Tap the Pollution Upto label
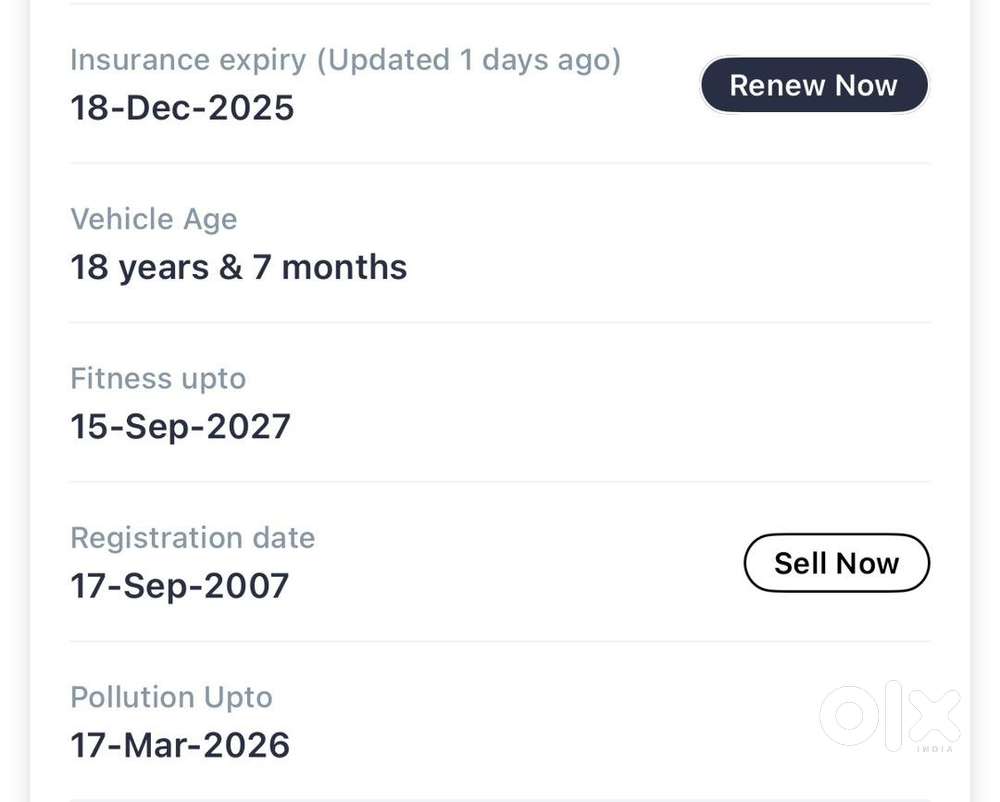This screenshot has height=802, width=1000. 171,697
